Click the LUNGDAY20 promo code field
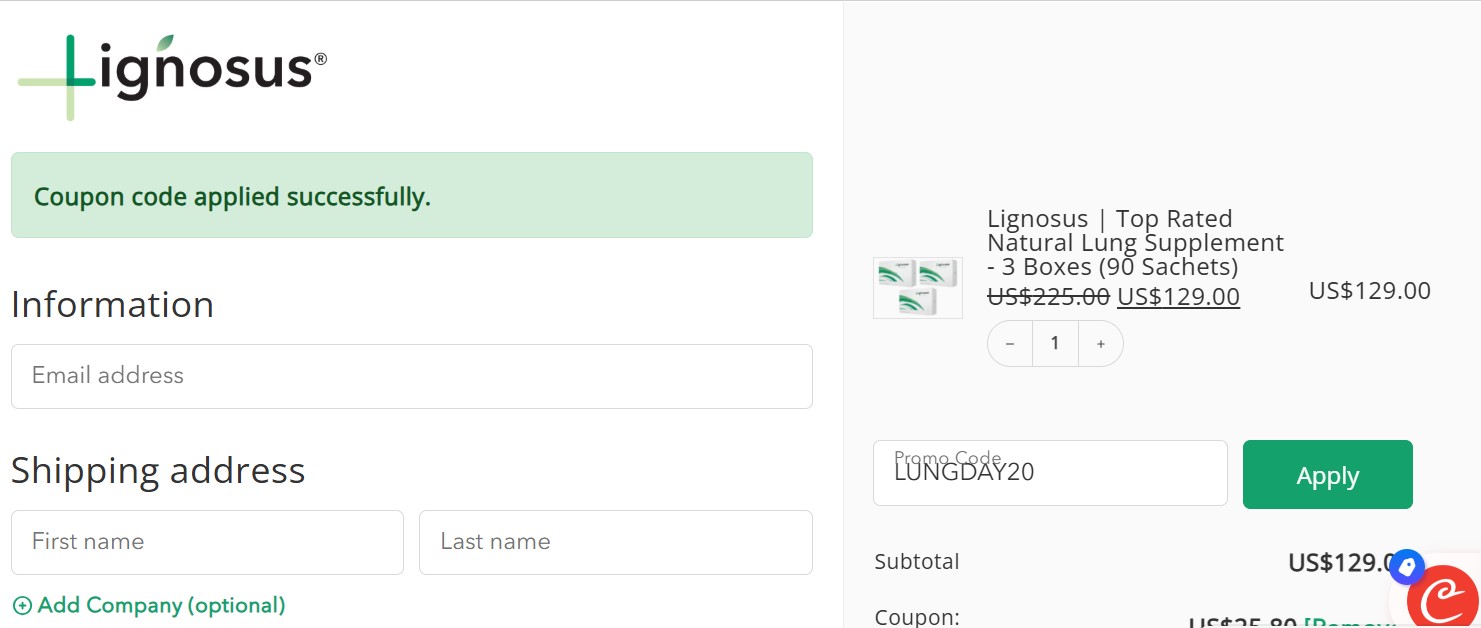This screenshot has width=1481, height=628. 1050,472
